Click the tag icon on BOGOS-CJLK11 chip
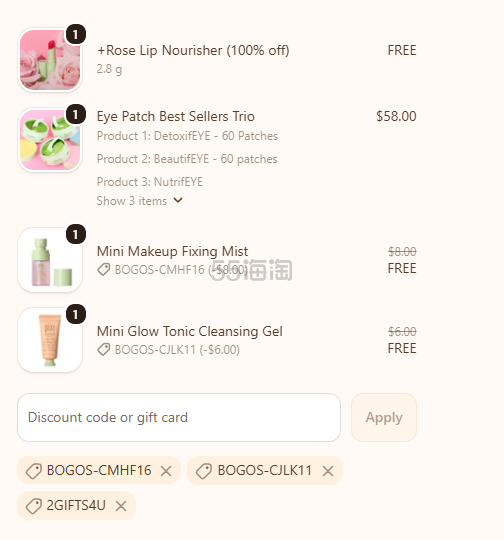The width and height of the screenshot is (504, 540). tap(204, 471)
